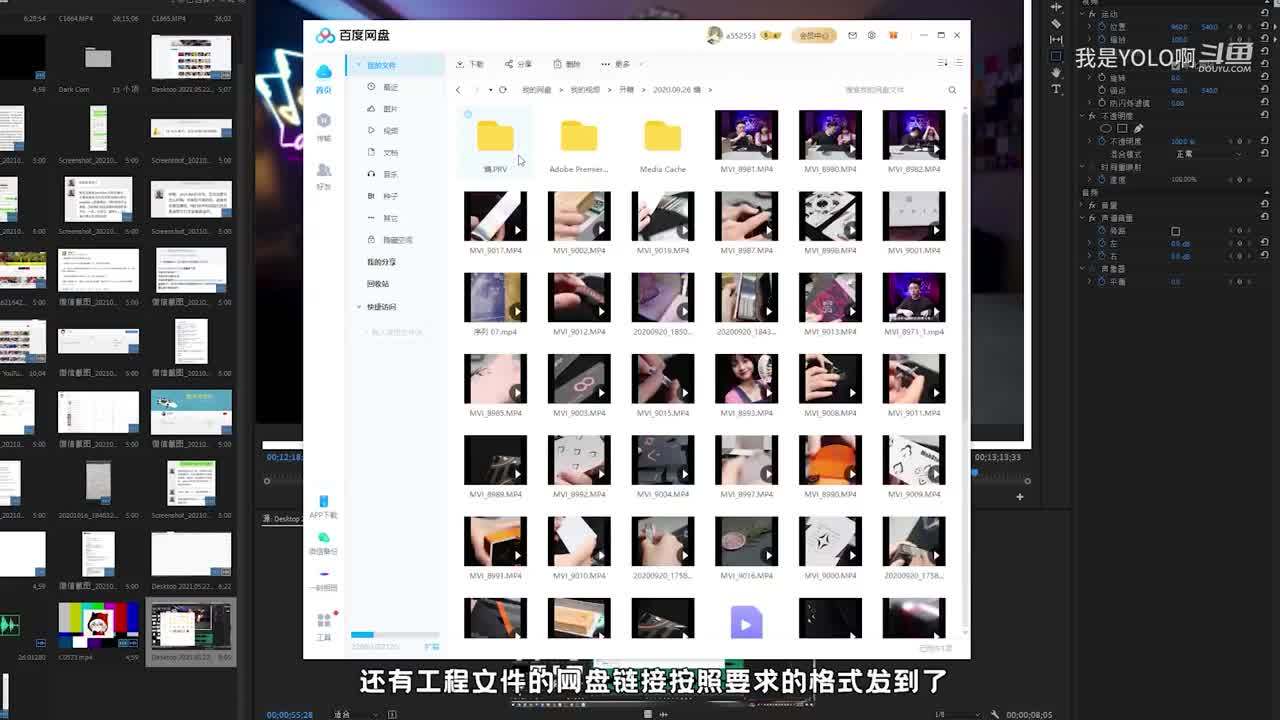Click the Baidu Netdisk cloud home icon
This screenshot has height=720, width=1280.
click(x=323, y=72)
